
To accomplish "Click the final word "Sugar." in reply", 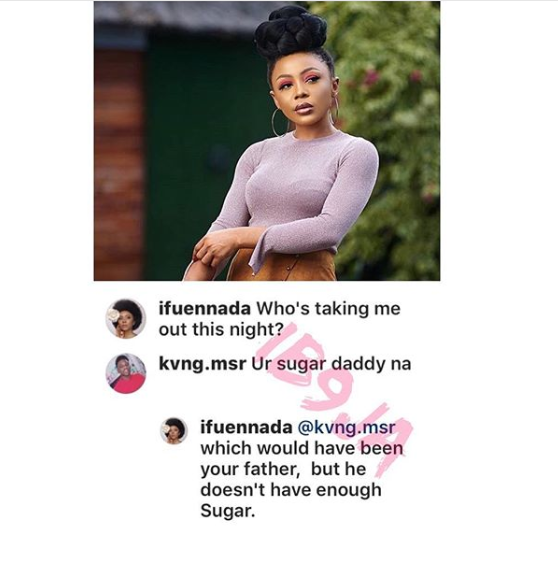I will pos(228,511).
